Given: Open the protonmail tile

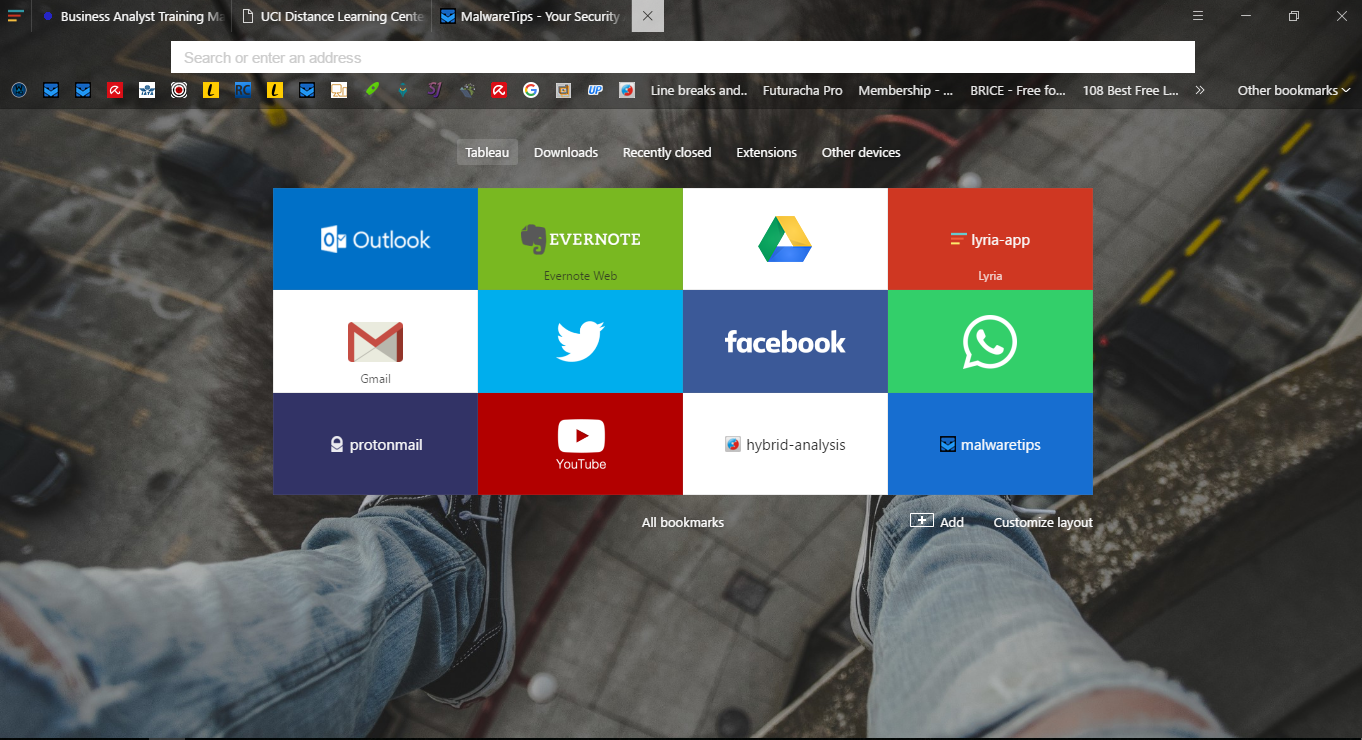Looking at the screenshot, I should pos(375,444).
